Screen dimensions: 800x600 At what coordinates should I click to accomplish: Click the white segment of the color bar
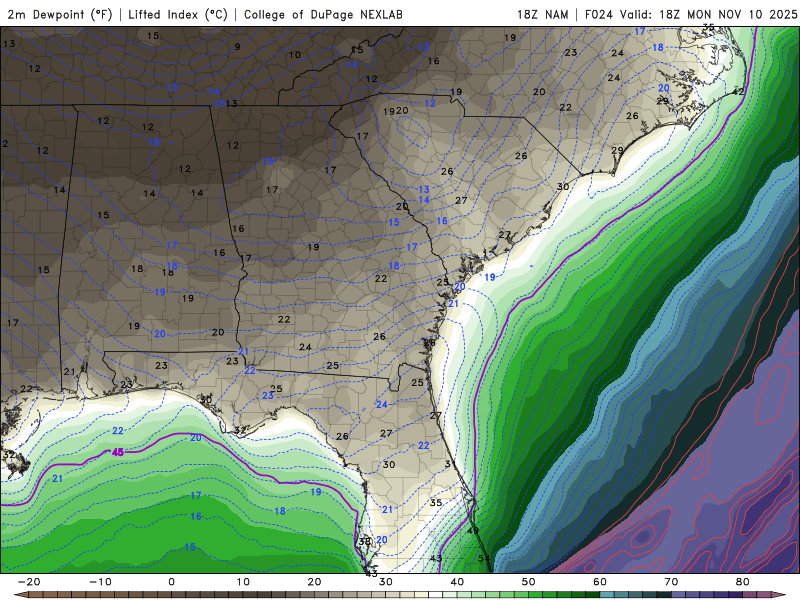coord(436,595)
